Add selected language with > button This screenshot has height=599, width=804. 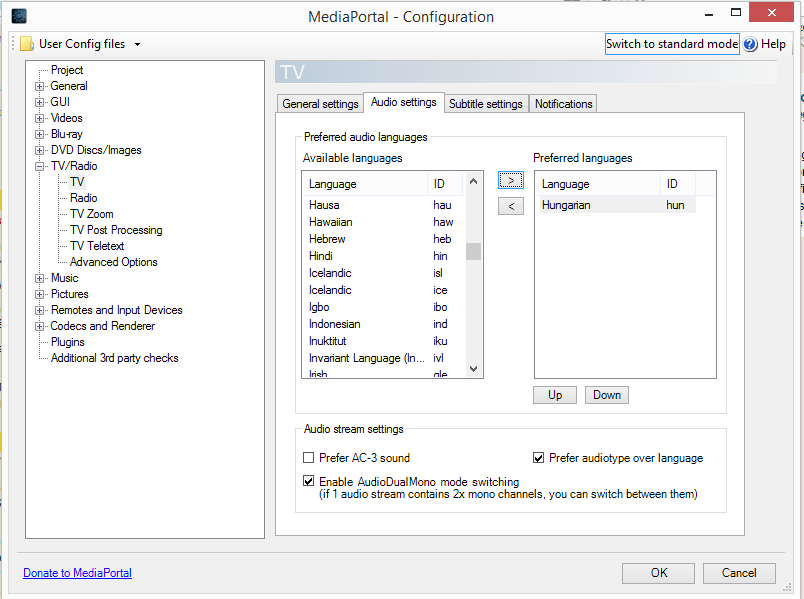[511, 180]
